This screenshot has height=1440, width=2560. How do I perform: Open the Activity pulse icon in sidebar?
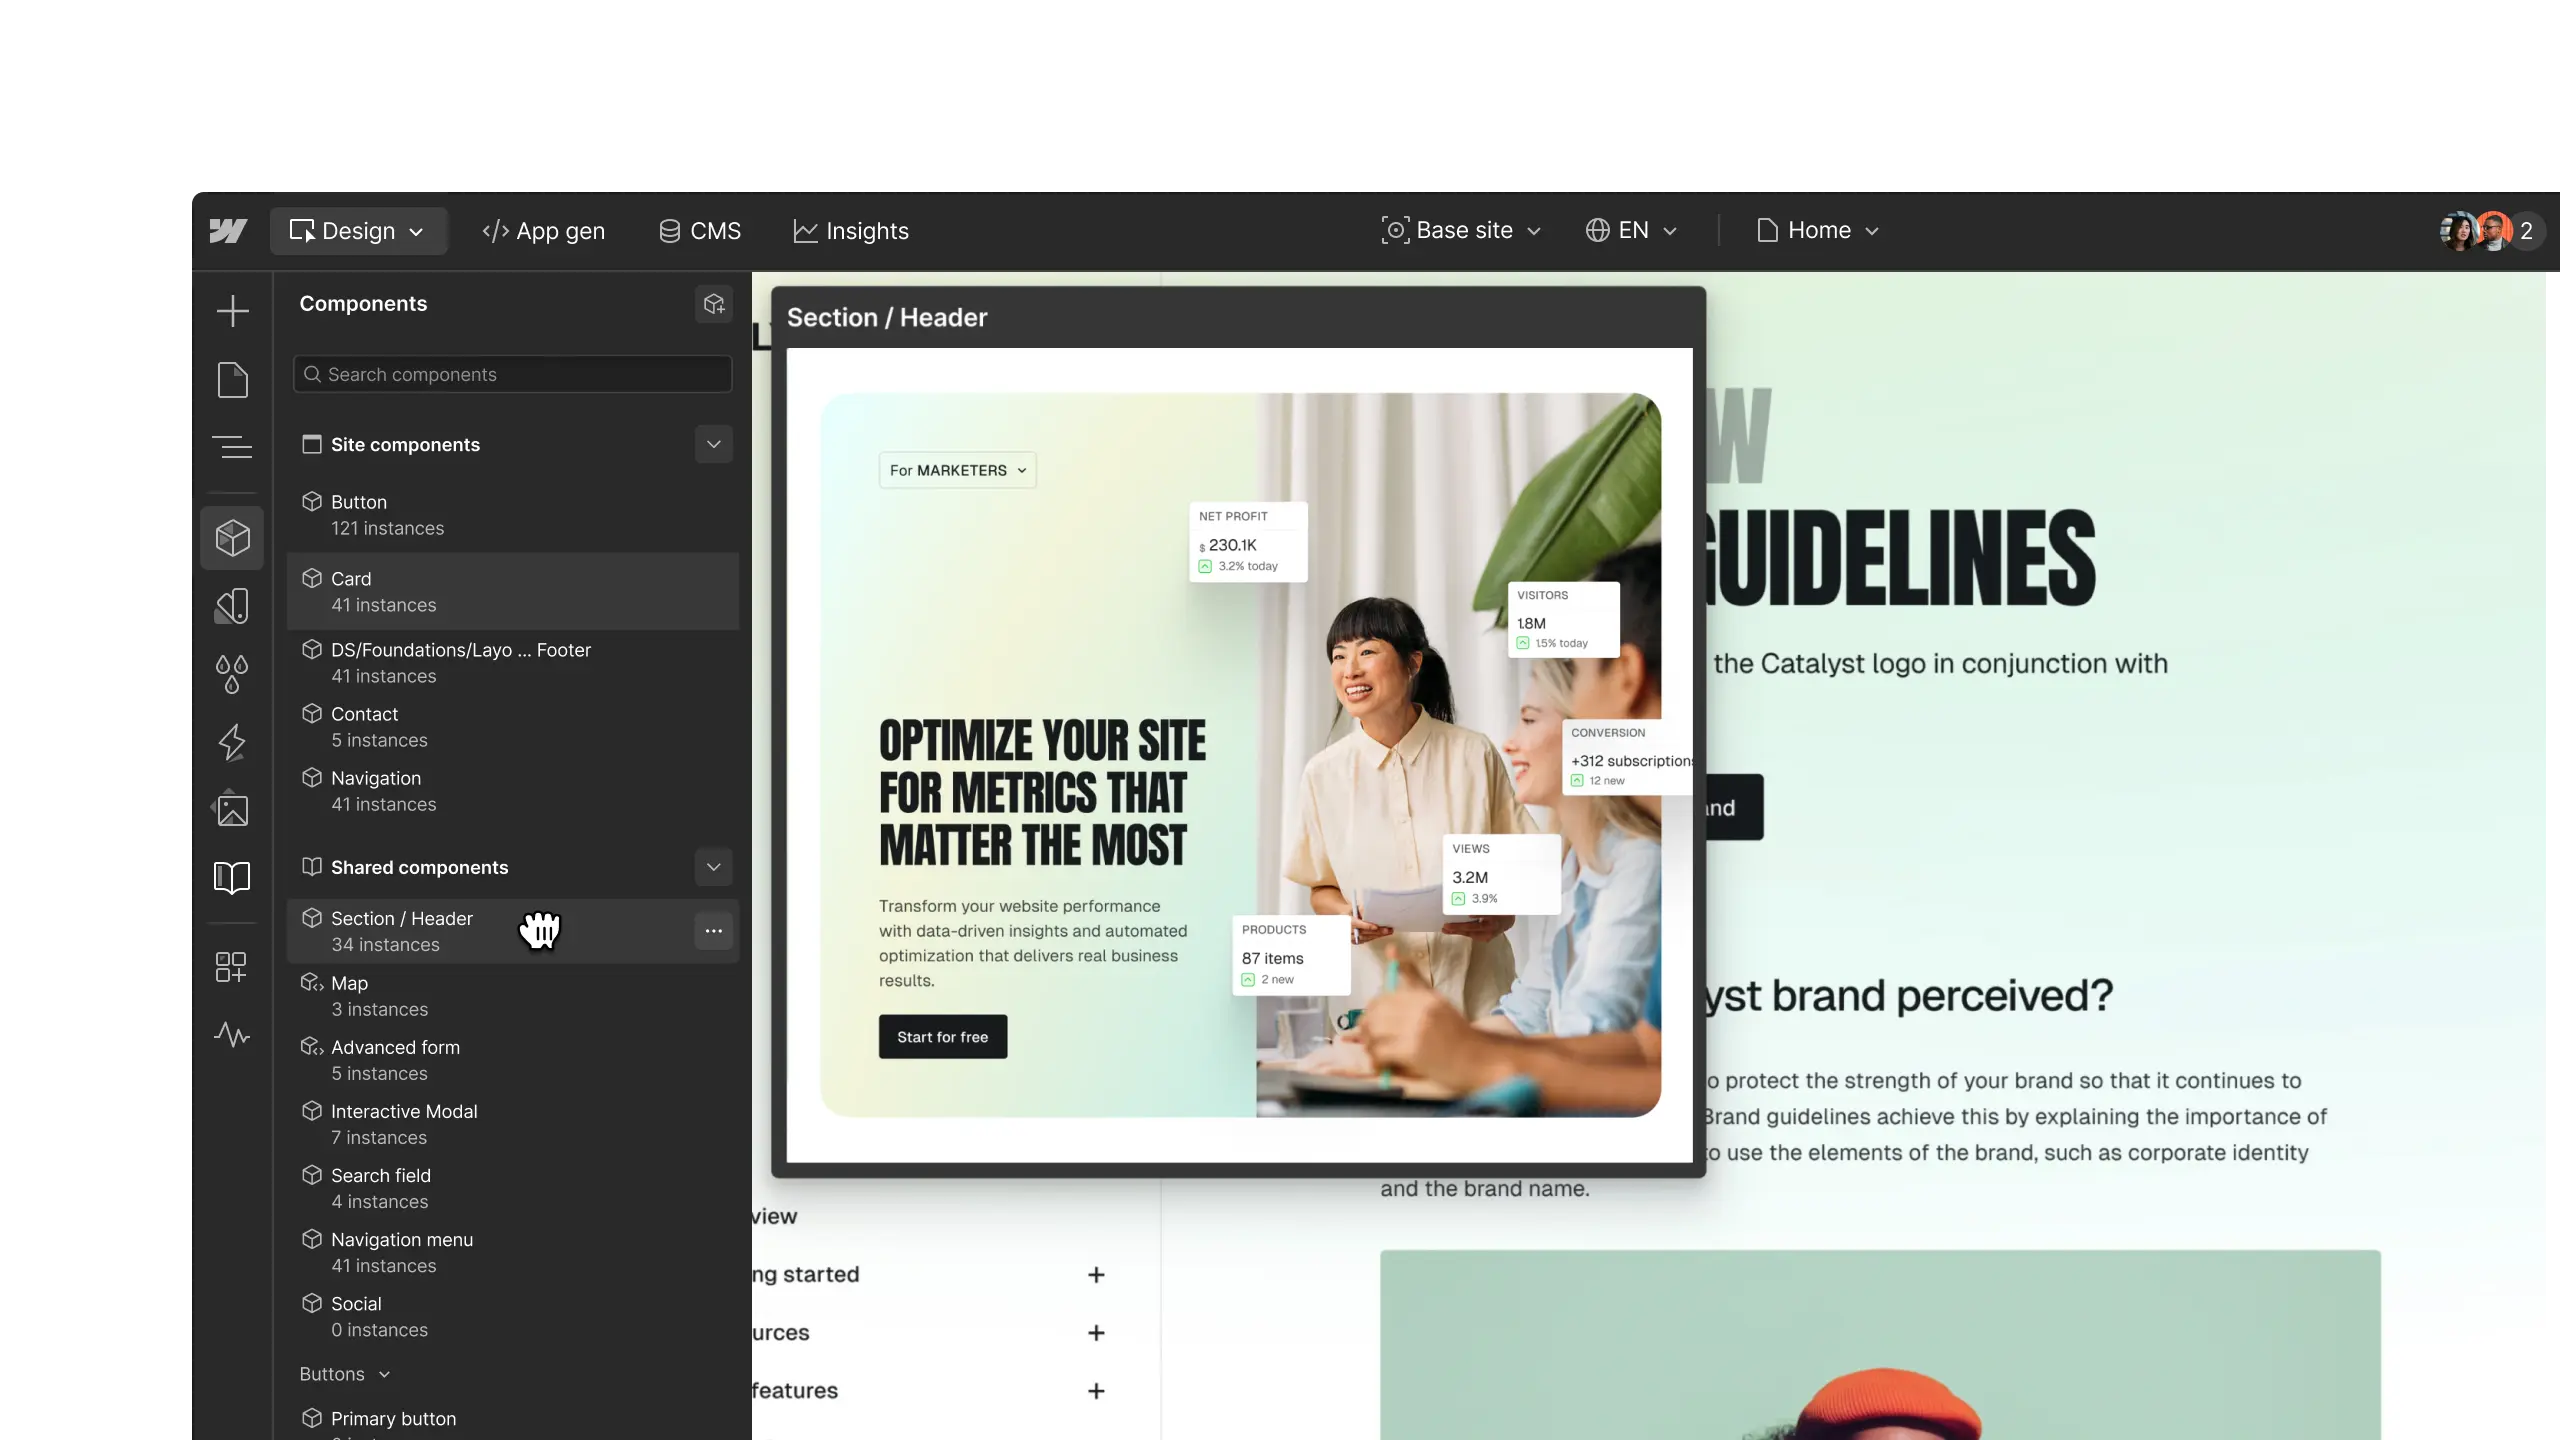[x=232, y=1034]
